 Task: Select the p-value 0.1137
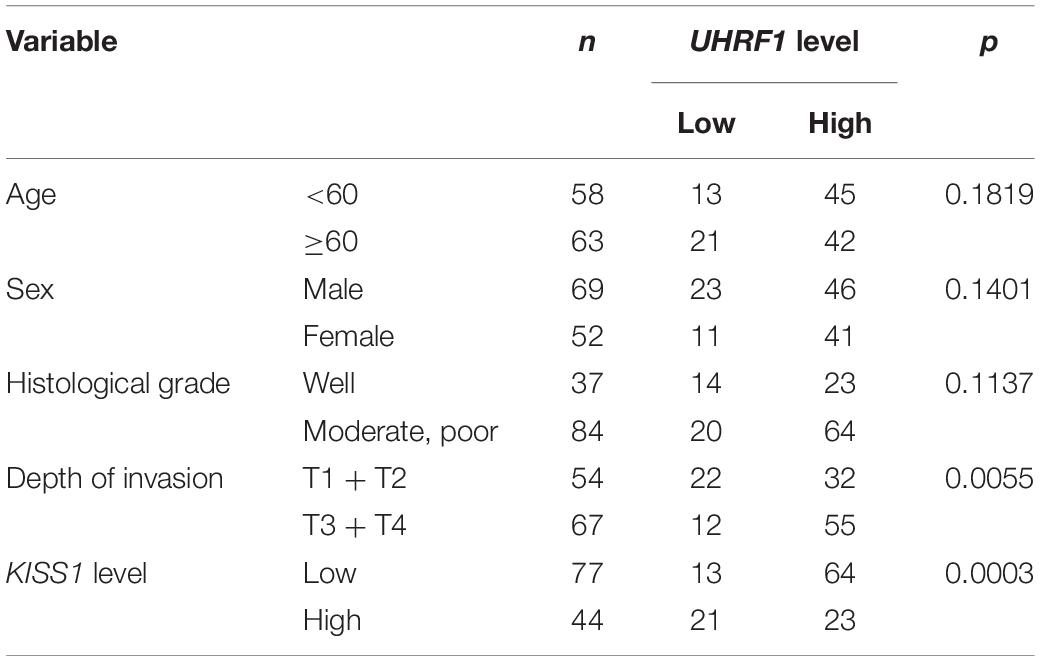[988, 384]
